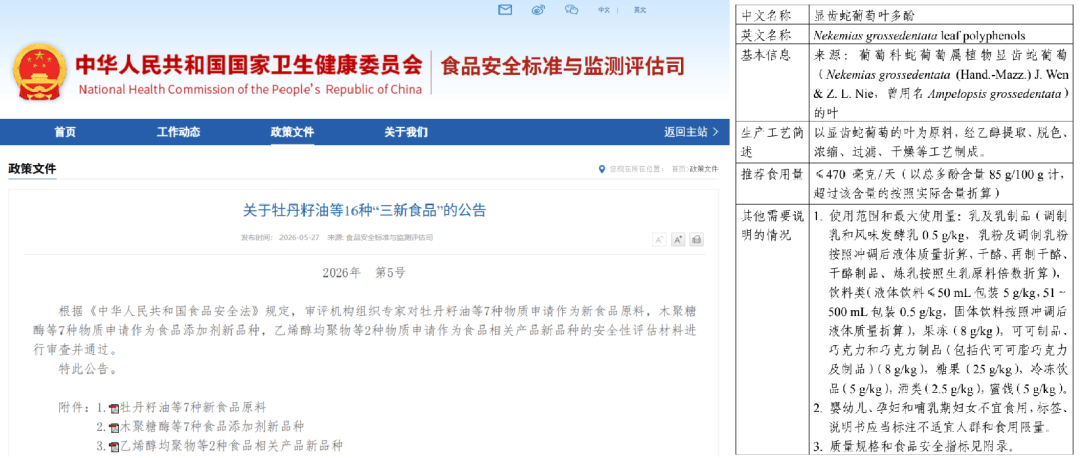The width and height of the screenshot is (1080, 458).
Task: Click the 生产工艺简述 table cell
Action: [x=773, y=143]
